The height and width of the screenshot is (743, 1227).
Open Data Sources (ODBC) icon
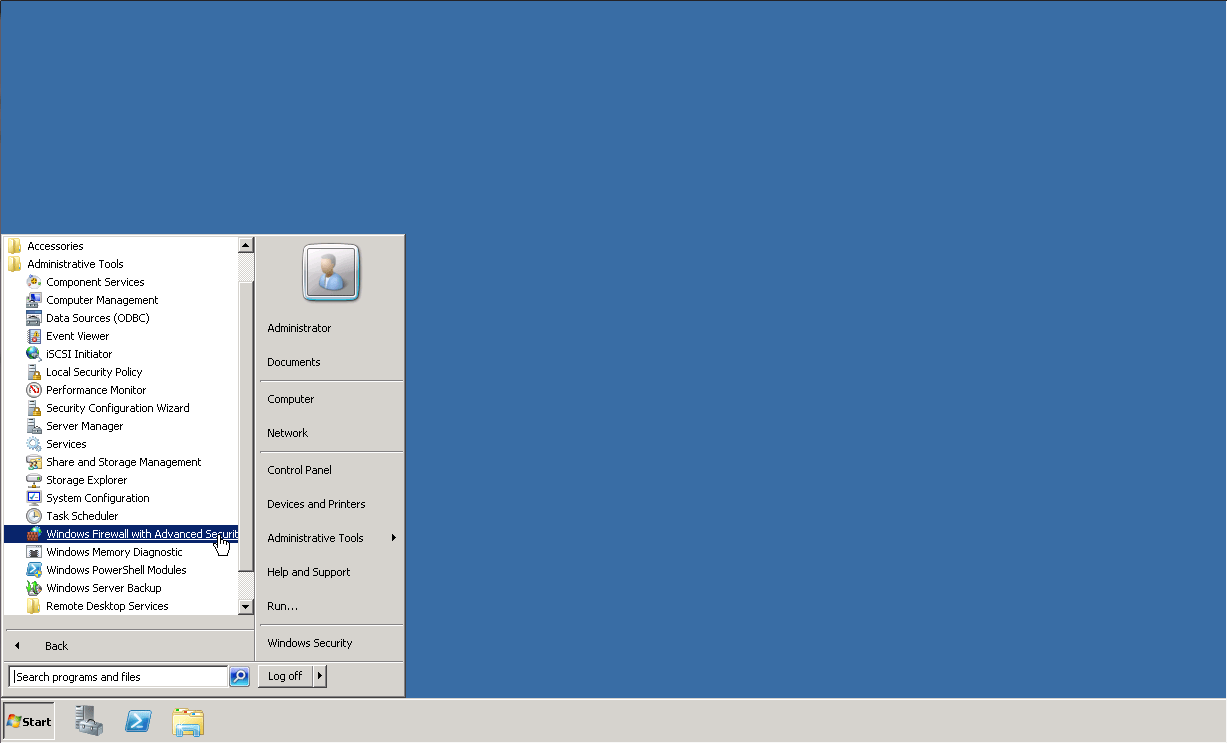34,318
